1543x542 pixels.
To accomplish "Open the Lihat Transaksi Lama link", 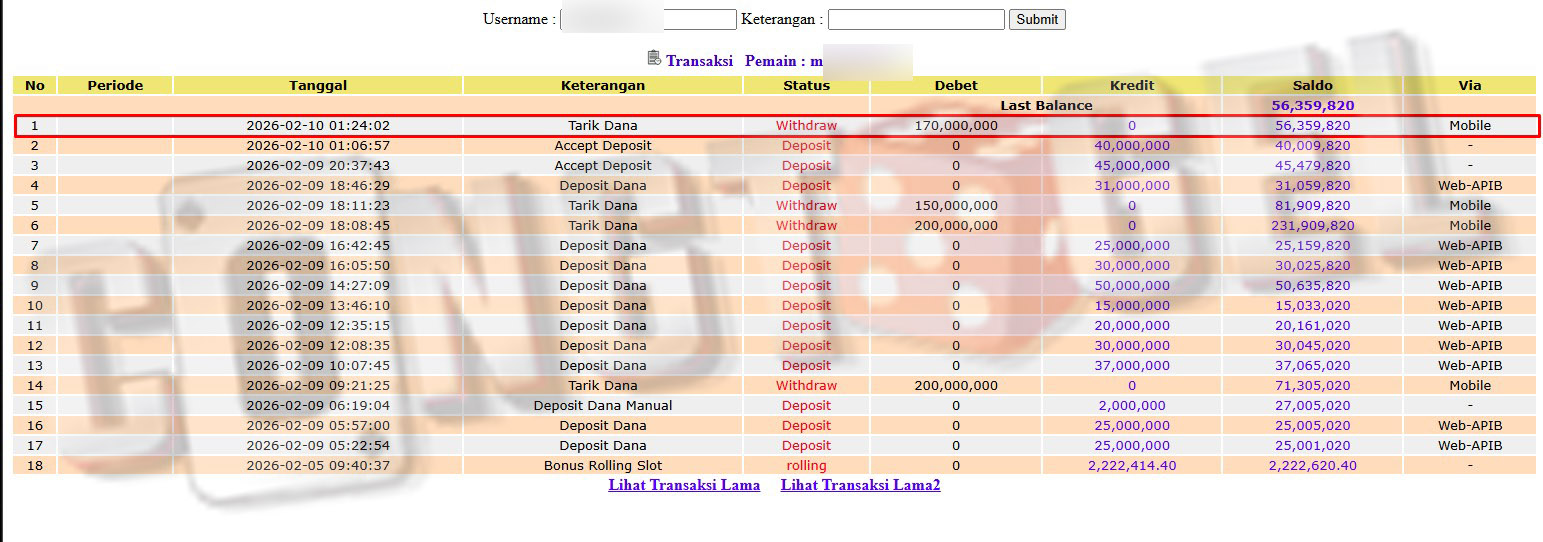I will (684, 485).
